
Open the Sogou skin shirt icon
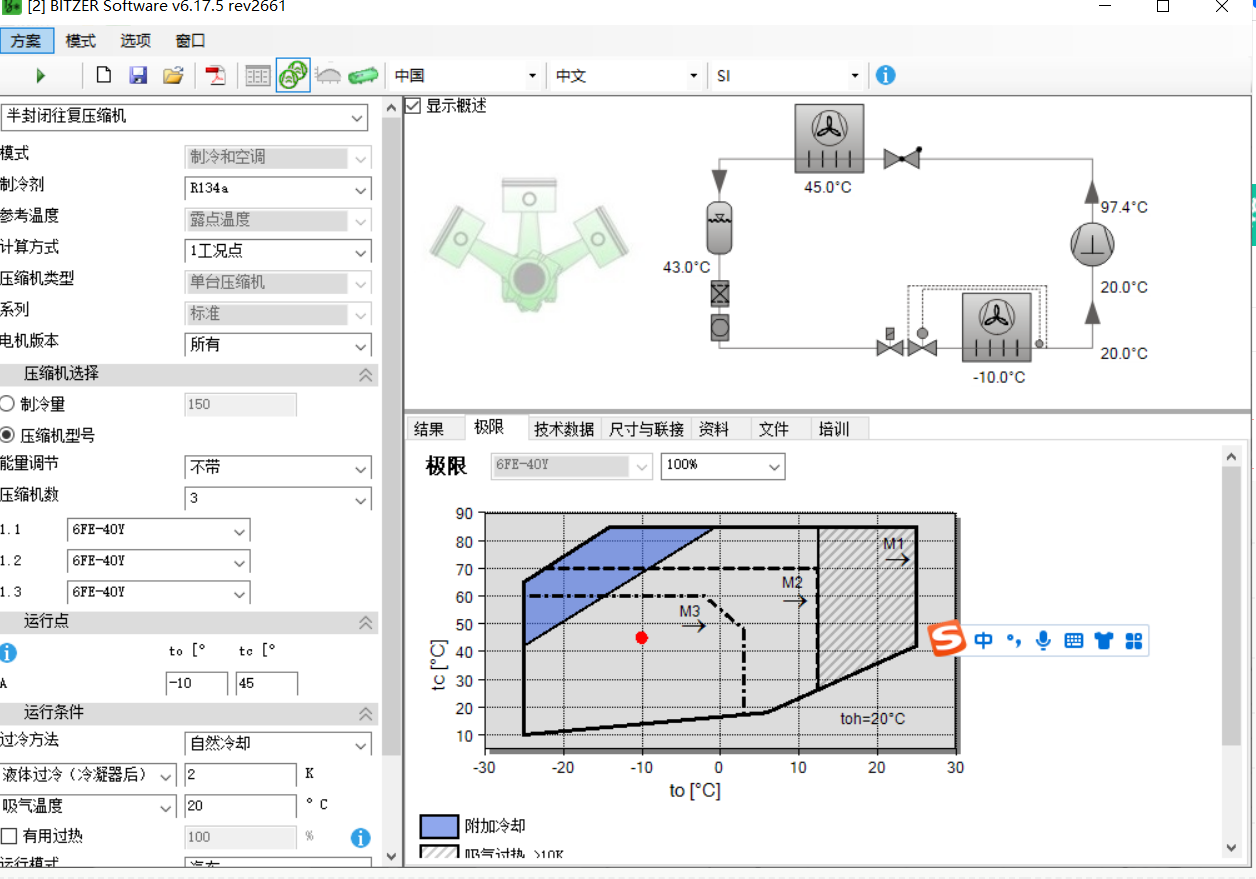pyautogui.click(x=1104, y=640)
